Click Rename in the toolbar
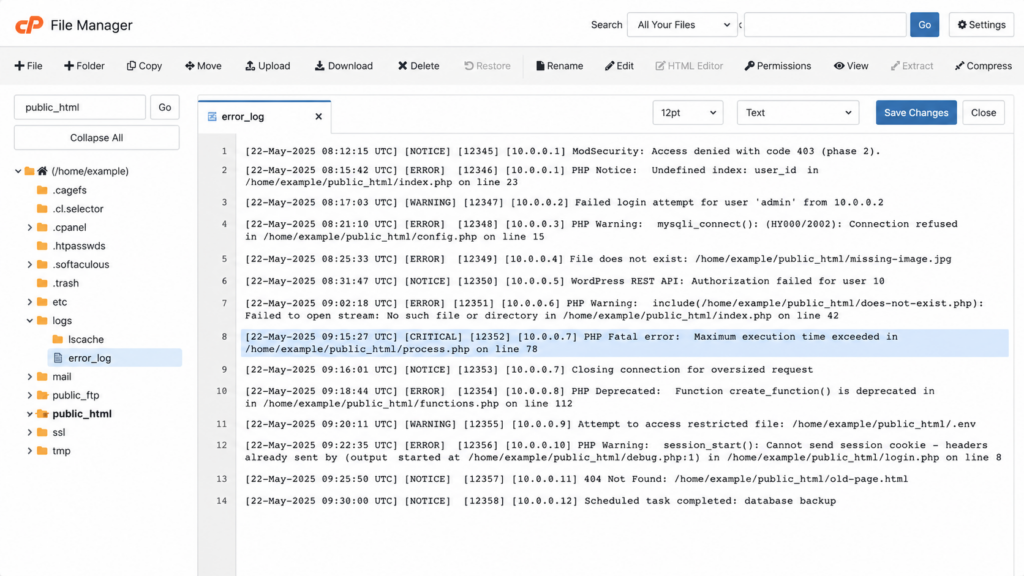This screenshot has width=1024, height=576. tap(560, 66)
